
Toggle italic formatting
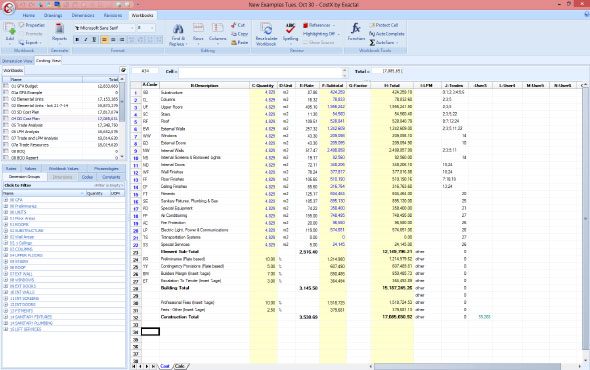point(86,40)
